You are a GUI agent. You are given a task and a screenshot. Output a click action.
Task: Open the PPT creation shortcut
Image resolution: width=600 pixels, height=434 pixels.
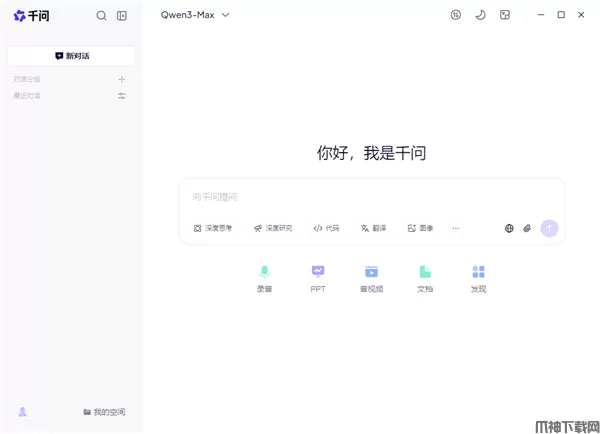click(318, 277)
